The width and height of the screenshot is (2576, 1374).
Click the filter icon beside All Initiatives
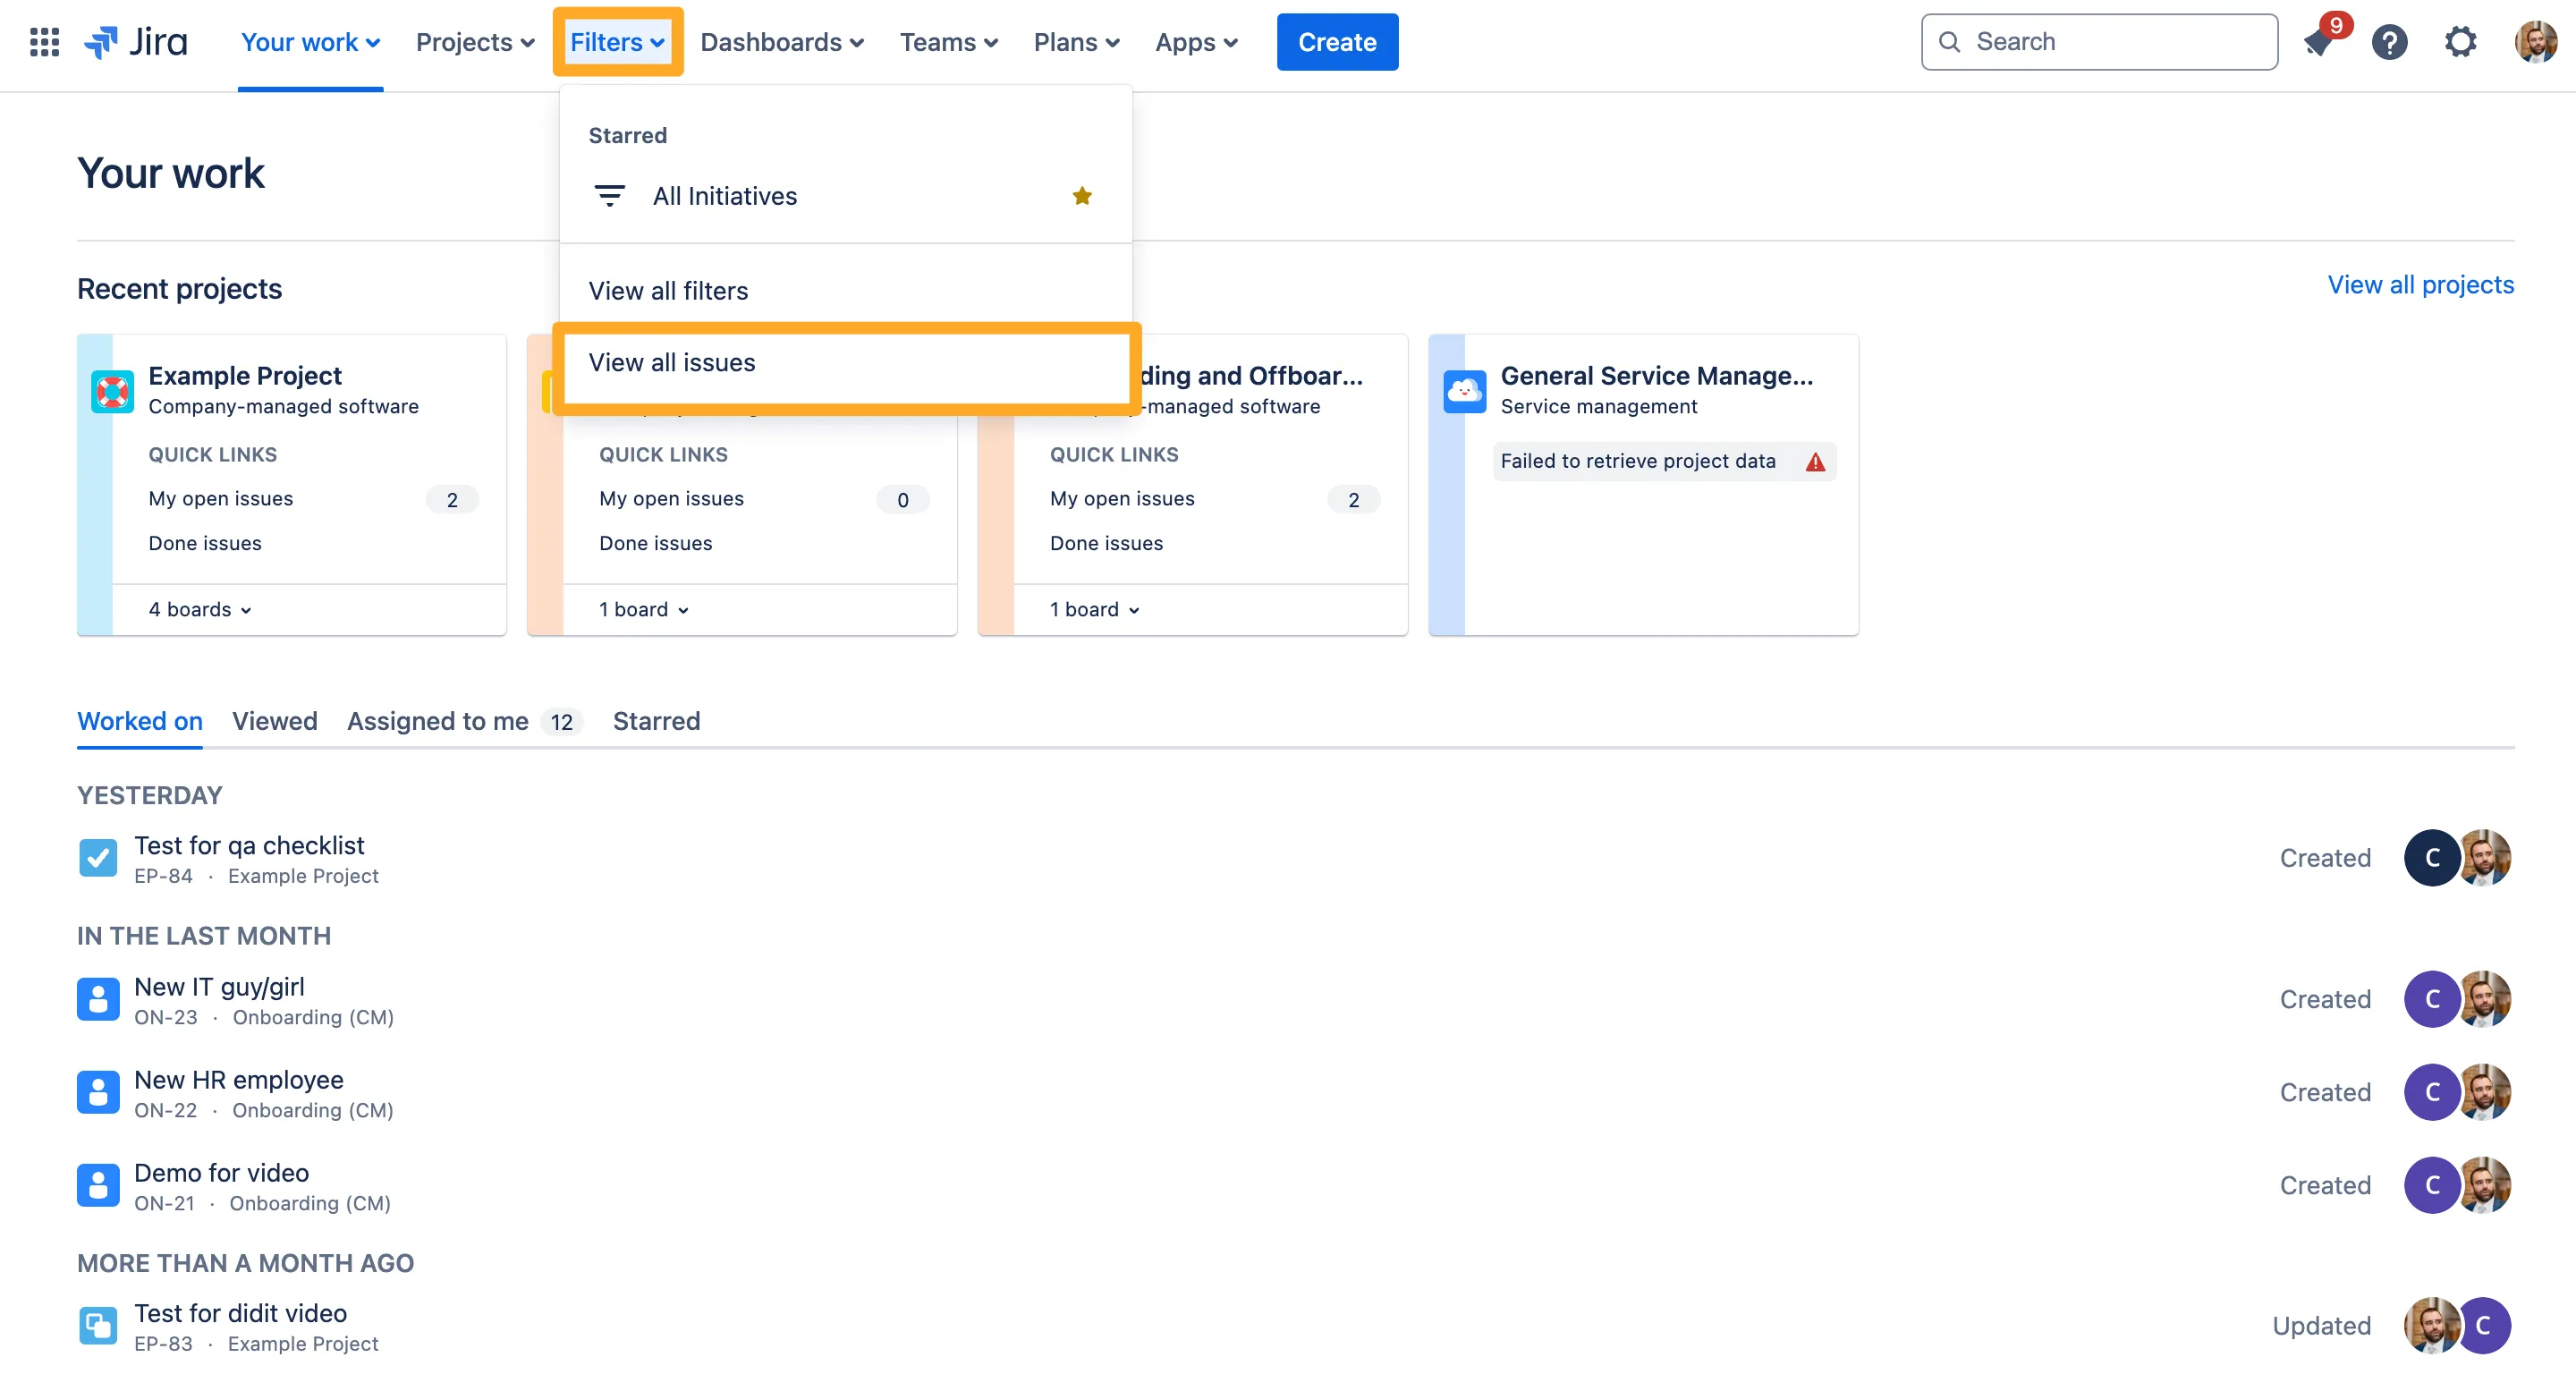[x=609, y=196]
